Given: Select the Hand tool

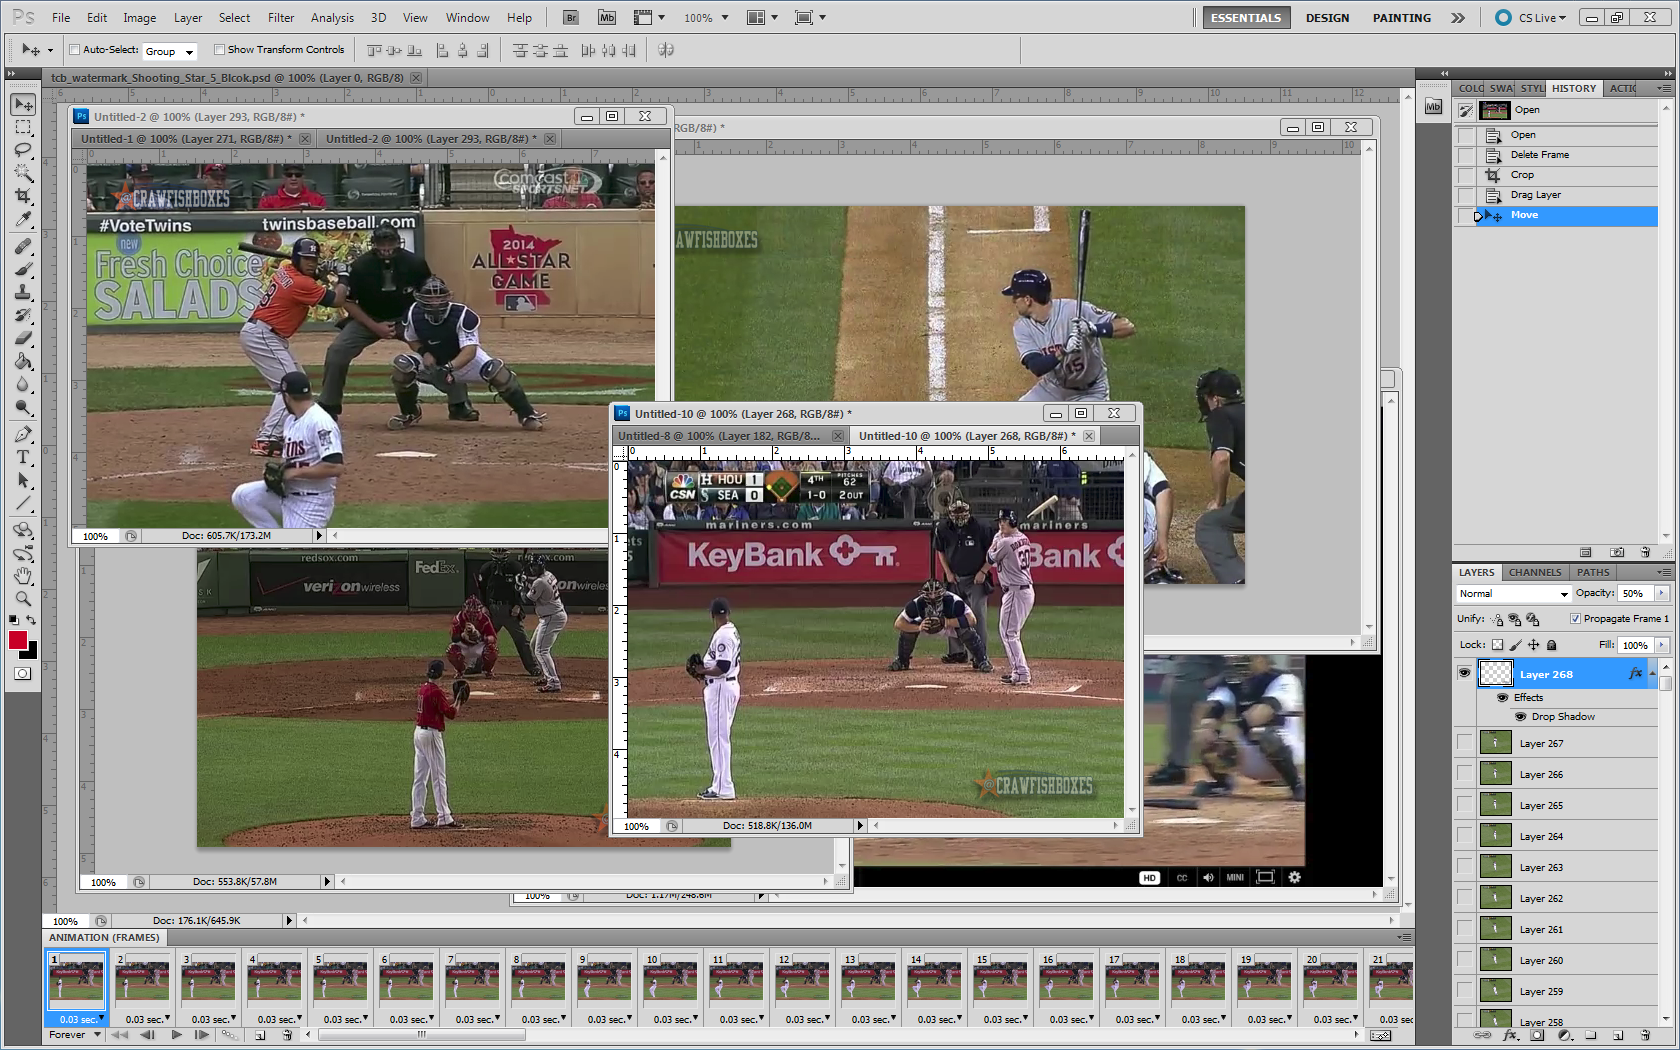Looking at the screenshot, I should pyautogui.click(x=24, y=576).
